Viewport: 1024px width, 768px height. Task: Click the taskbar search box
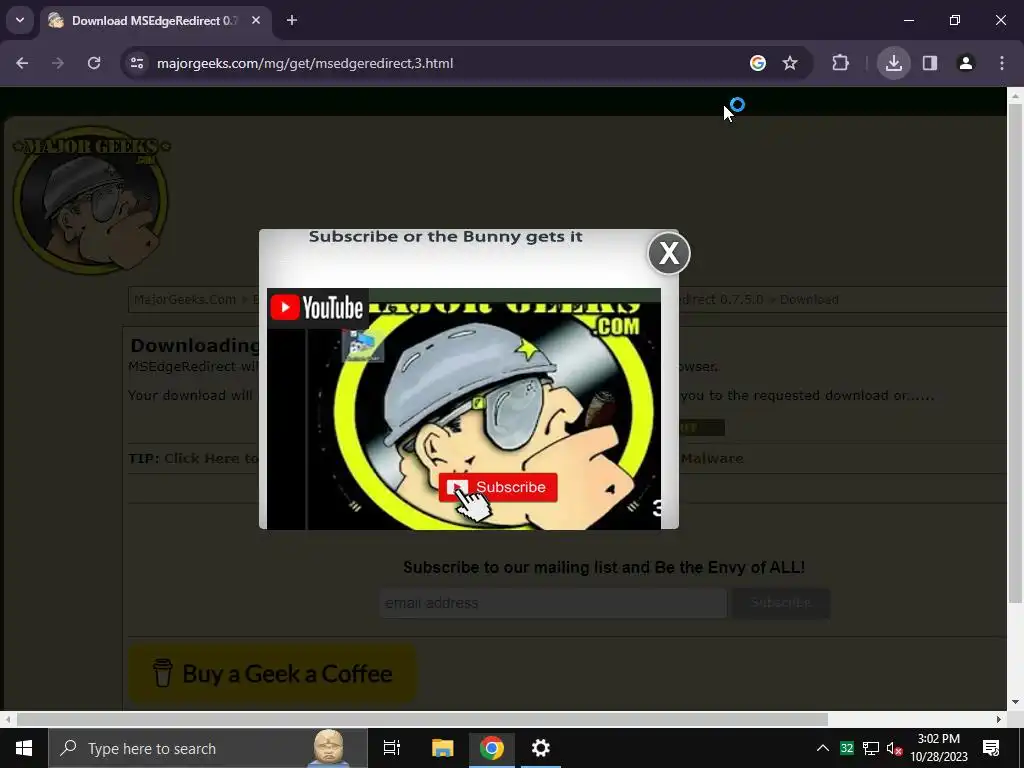(x=208, y=748)
